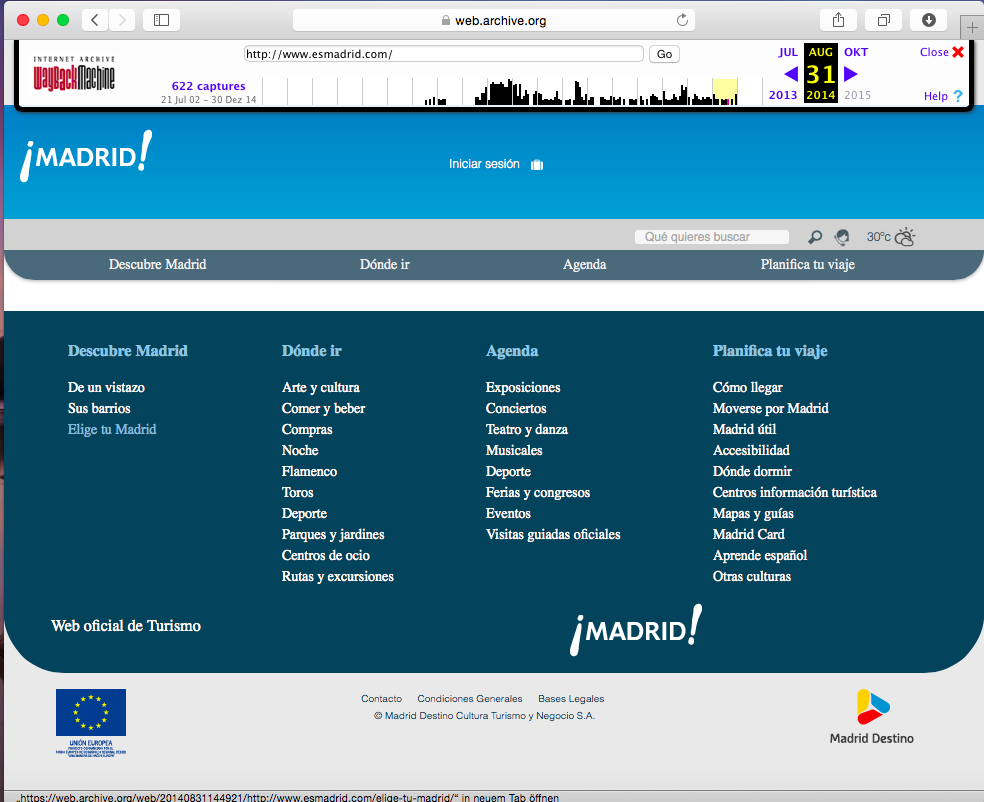Click the highlighted 2014 timeline section

pyautogui.click(x=725, y=91)
